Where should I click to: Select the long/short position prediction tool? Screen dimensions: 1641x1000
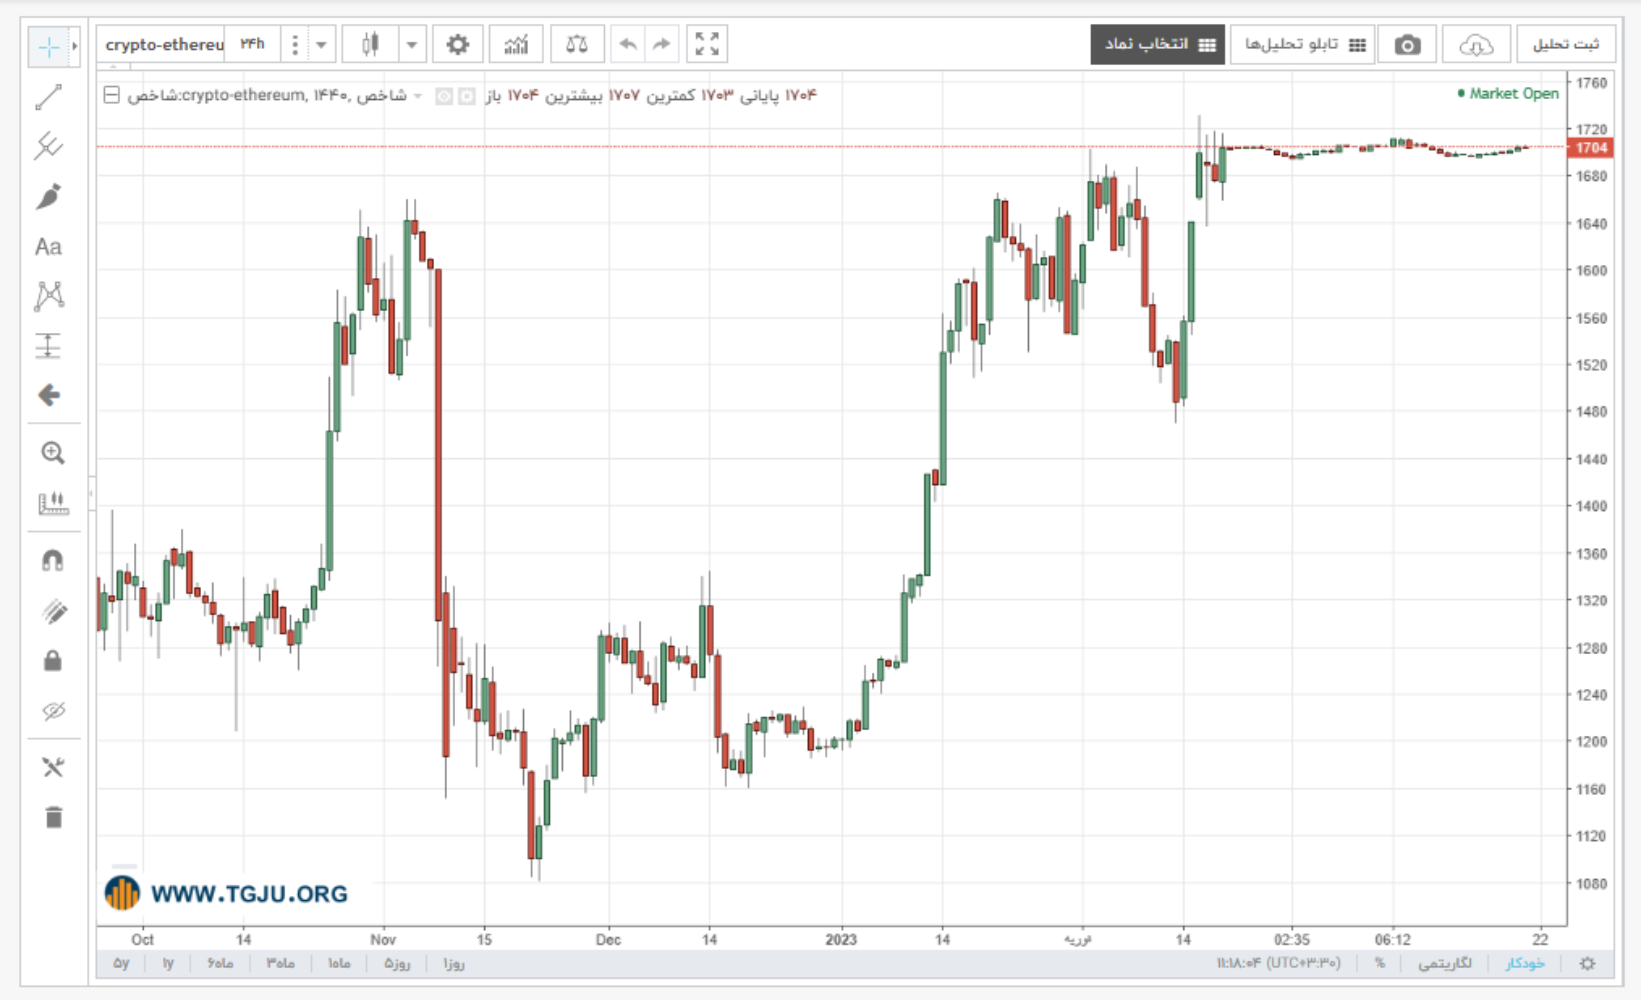coord(48,346)
